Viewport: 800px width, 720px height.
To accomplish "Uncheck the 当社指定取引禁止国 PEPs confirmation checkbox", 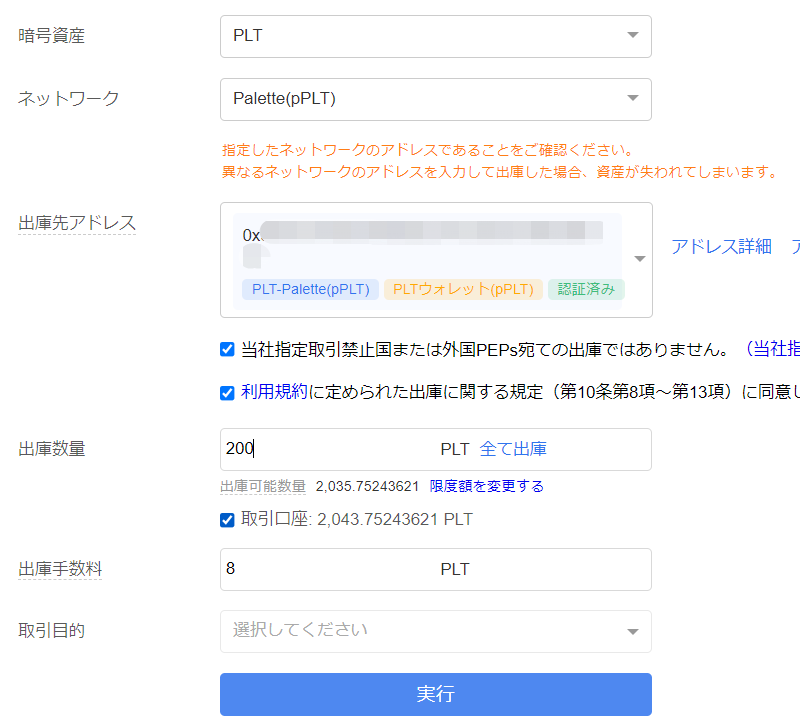I will [x=227, y=350].
